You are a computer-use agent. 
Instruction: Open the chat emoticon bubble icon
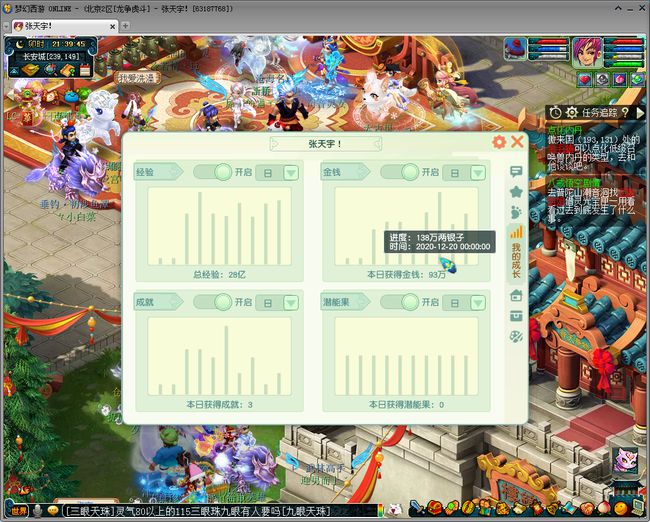(53, 511)
